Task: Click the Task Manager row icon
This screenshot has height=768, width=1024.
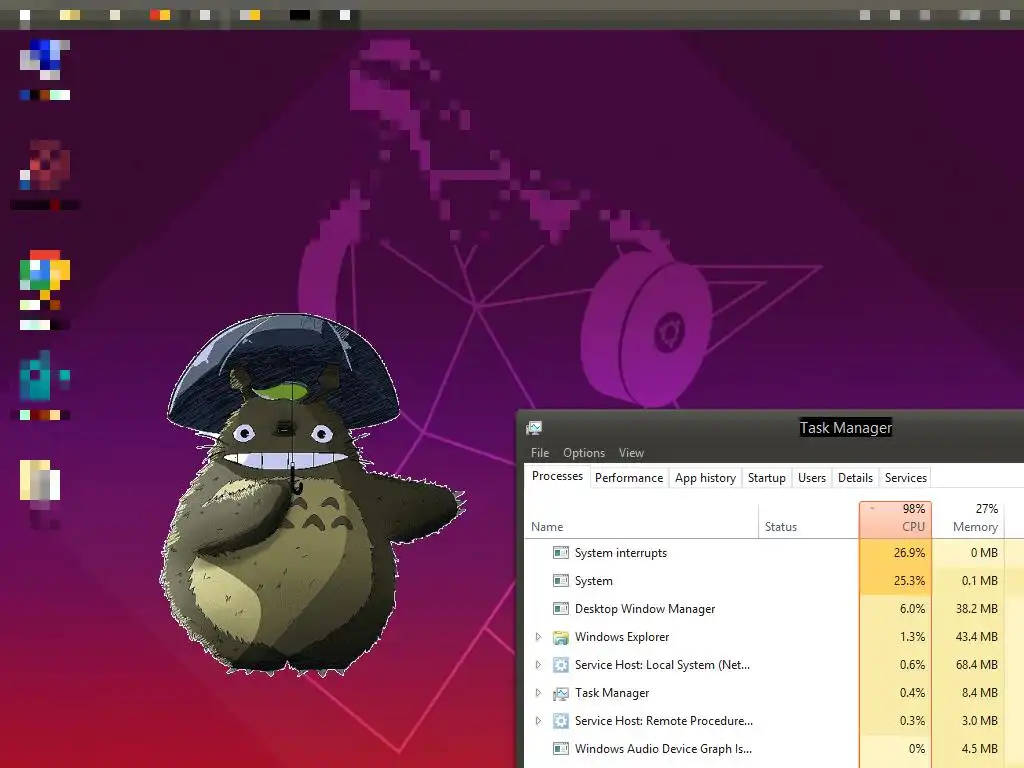Action: 560,693
